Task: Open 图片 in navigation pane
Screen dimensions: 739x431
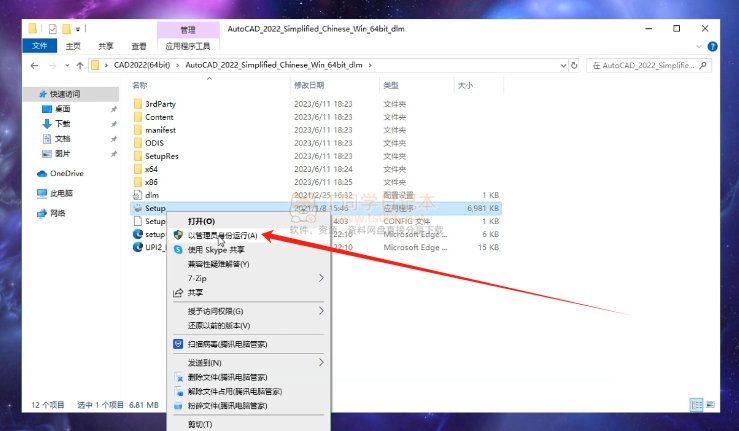Action: pyautogui.click(x=63, y=154)
